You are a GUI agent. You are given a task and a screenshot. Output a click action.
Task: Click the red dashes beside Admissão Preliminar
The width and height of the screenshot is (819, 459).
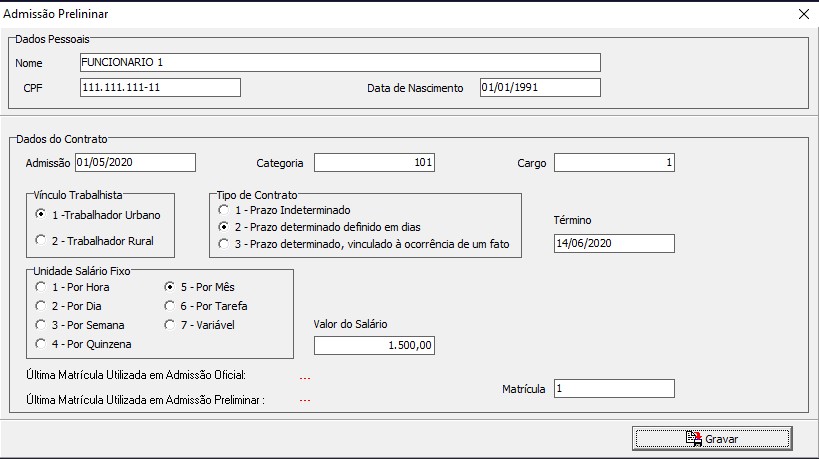pos(305,401)
